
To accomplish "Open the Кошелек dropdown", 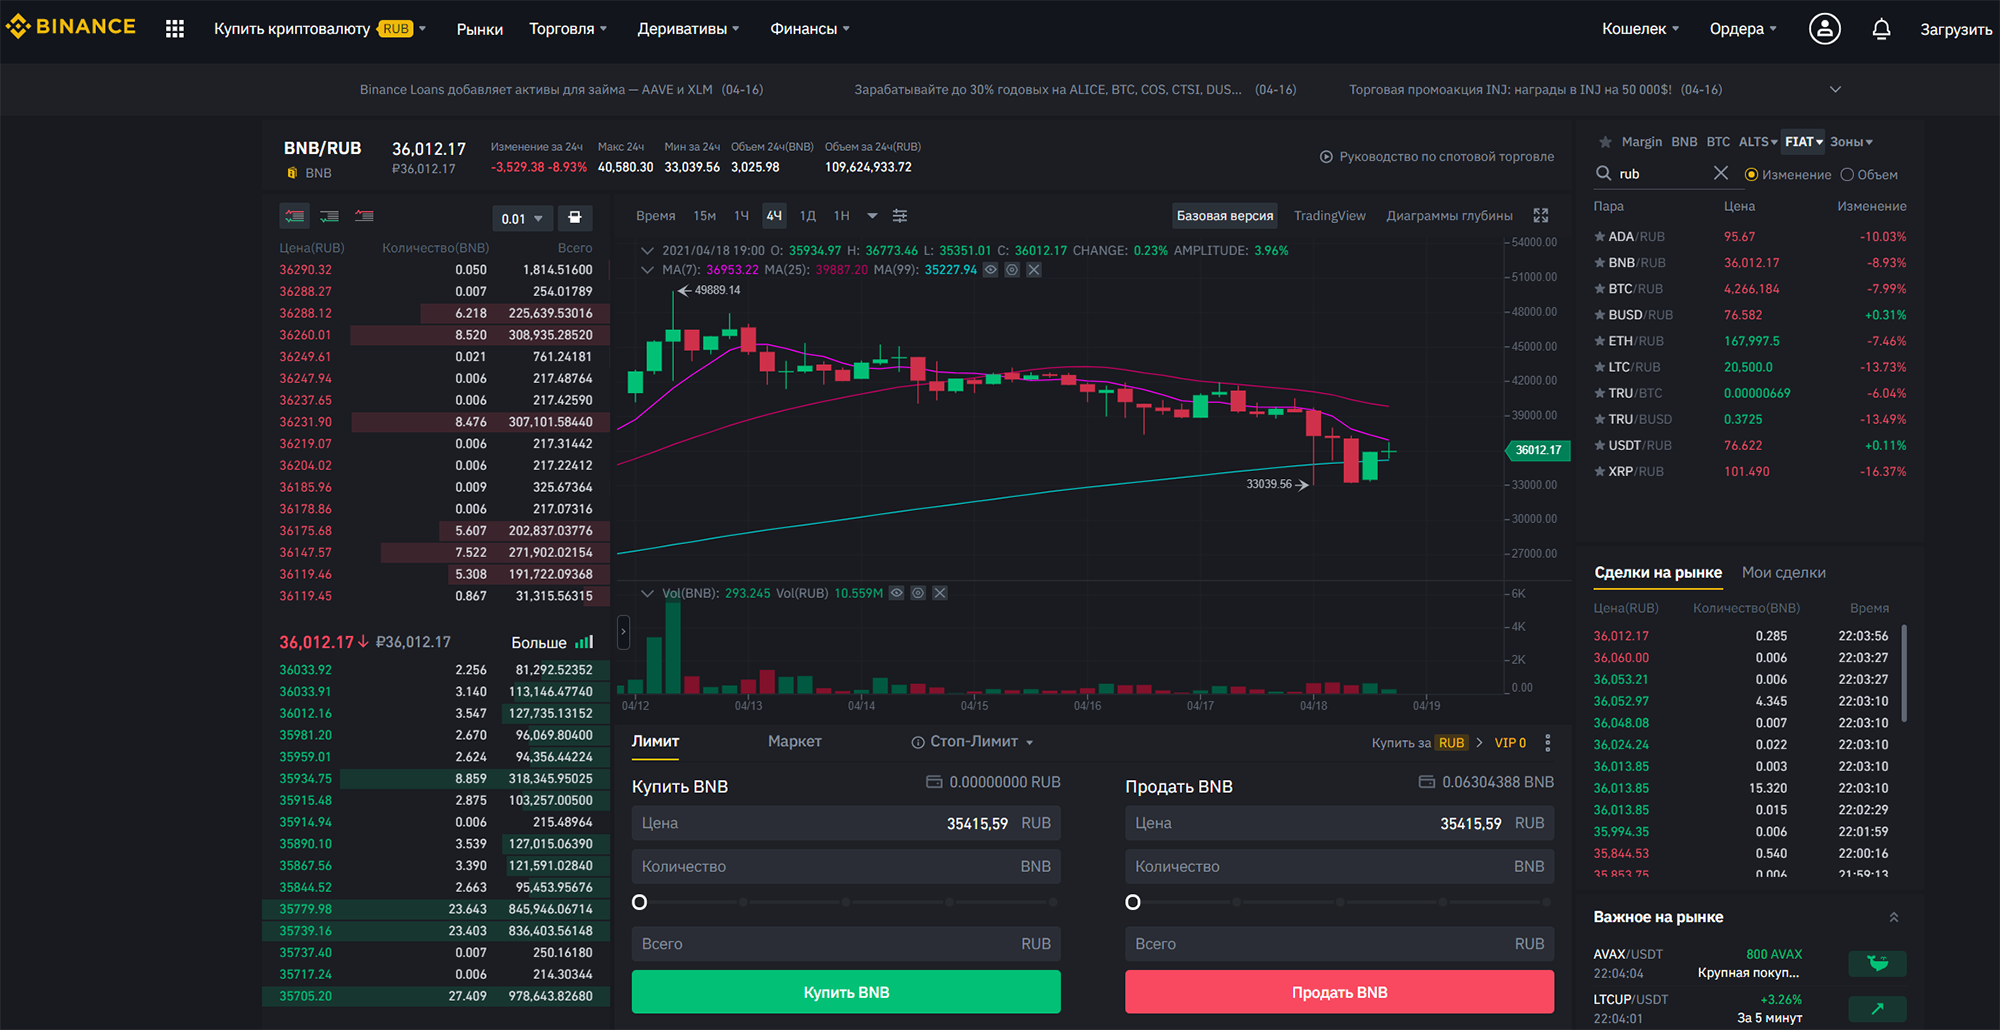I will point(1640,29).
